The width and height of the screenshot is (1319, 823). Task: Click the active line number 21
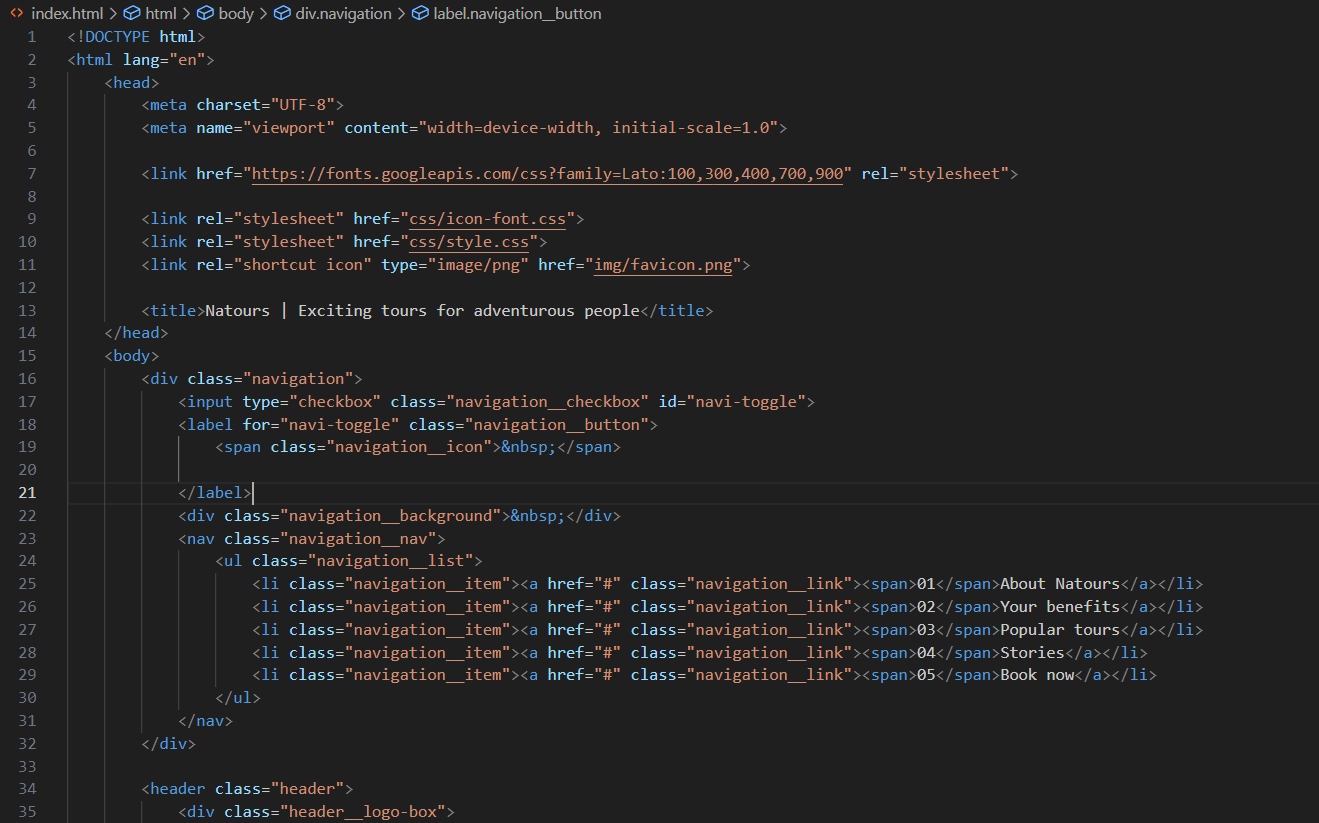(27, 492)
